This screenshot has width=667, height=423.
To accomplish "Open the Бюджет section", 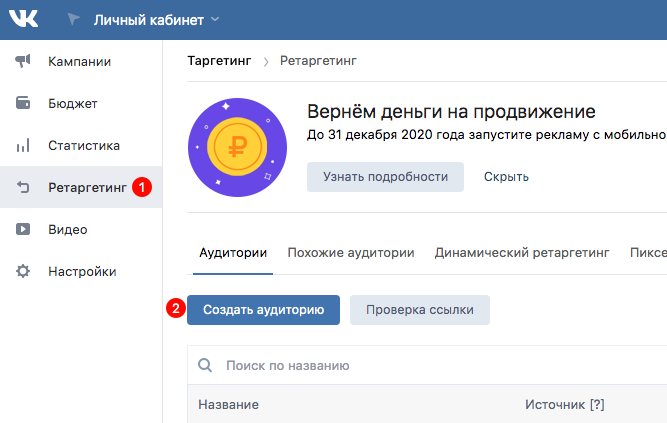I will [x=73, y=103].
